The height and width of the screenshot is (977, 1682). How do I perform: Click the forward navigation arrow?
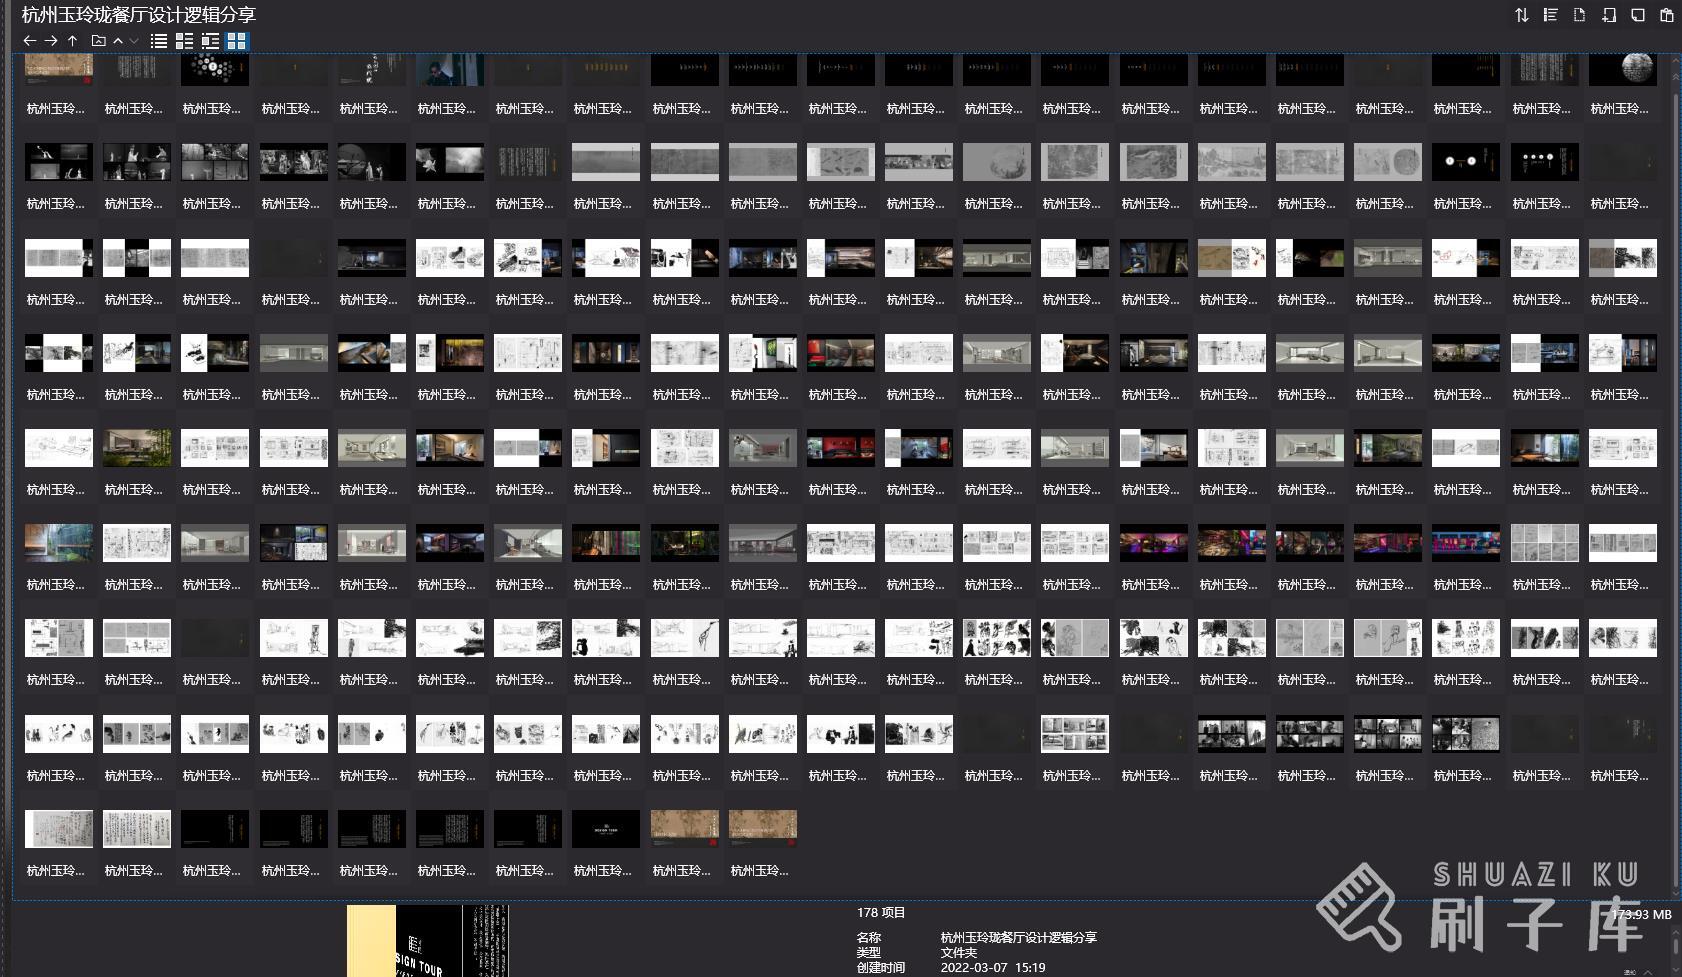[x=51, y=41]
